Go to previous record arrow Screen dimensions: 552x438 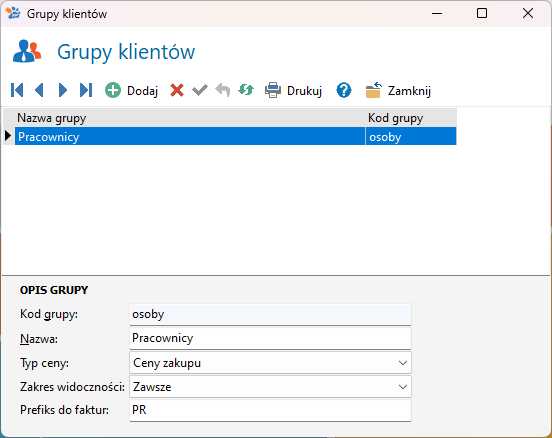(39, 90)
